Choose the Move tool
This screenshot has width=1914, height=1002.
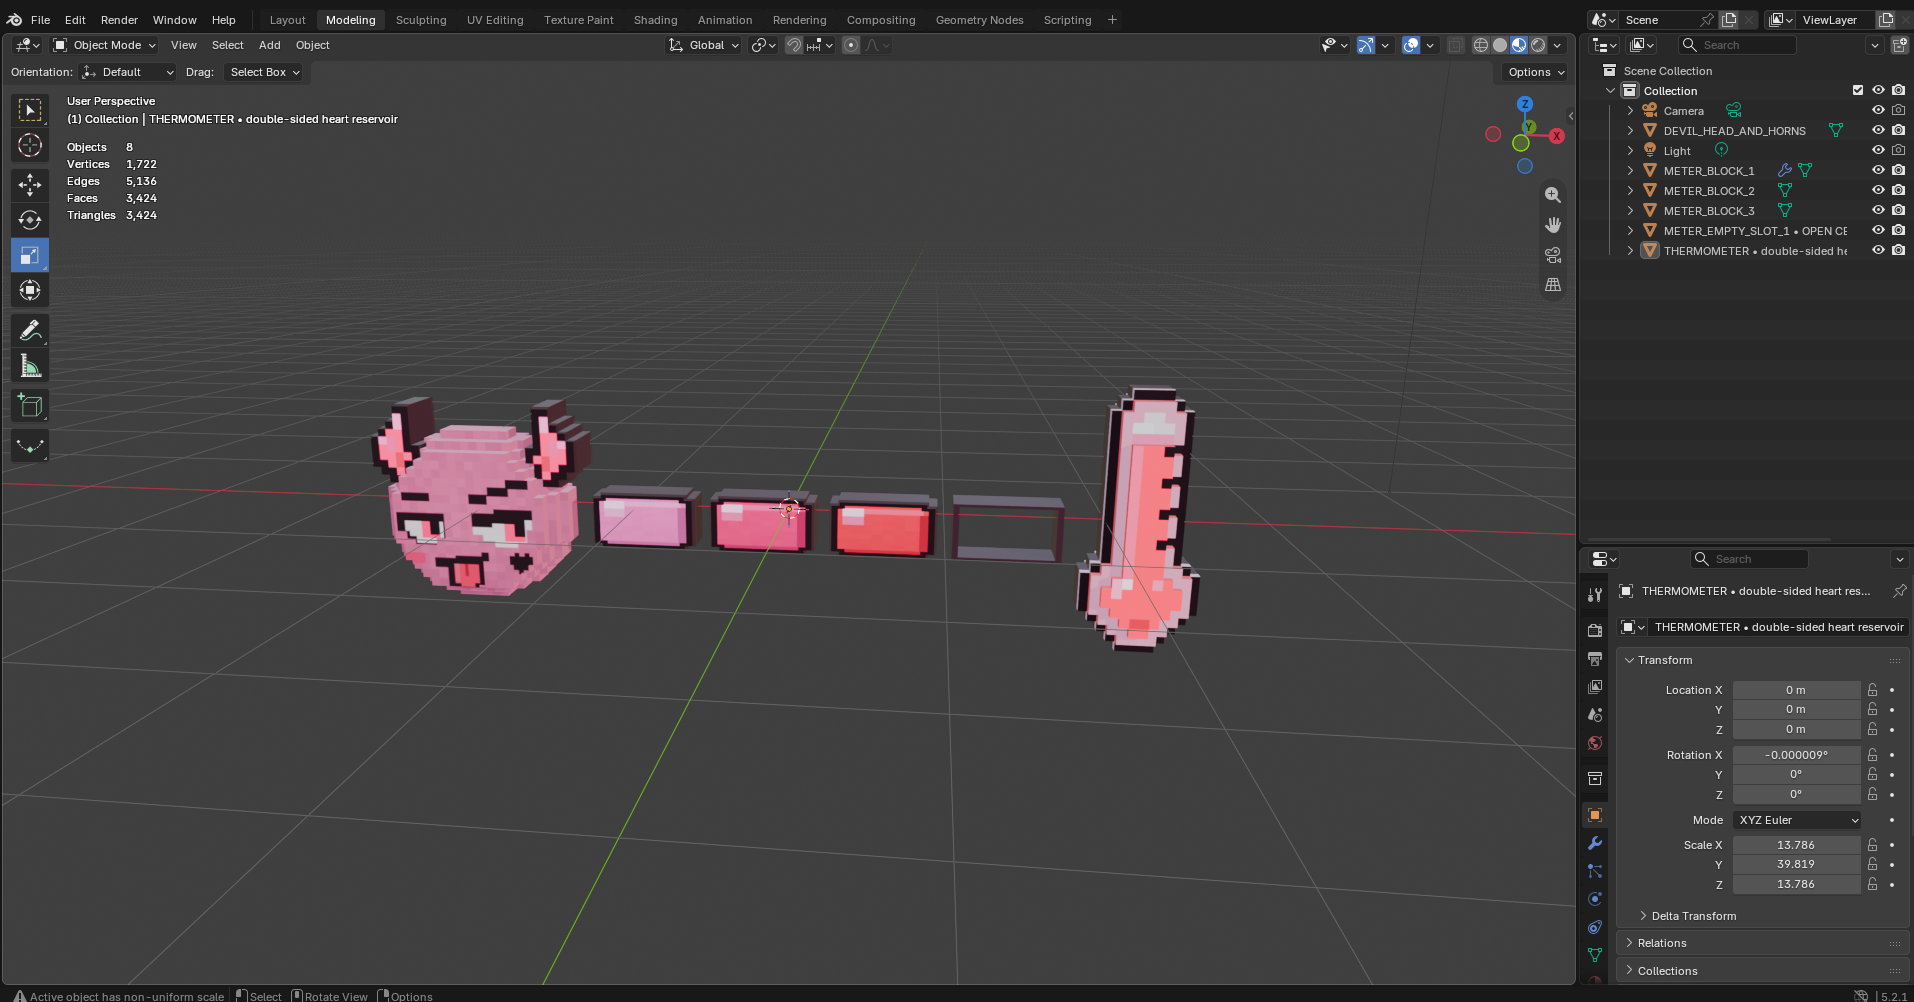pos(30,185)
